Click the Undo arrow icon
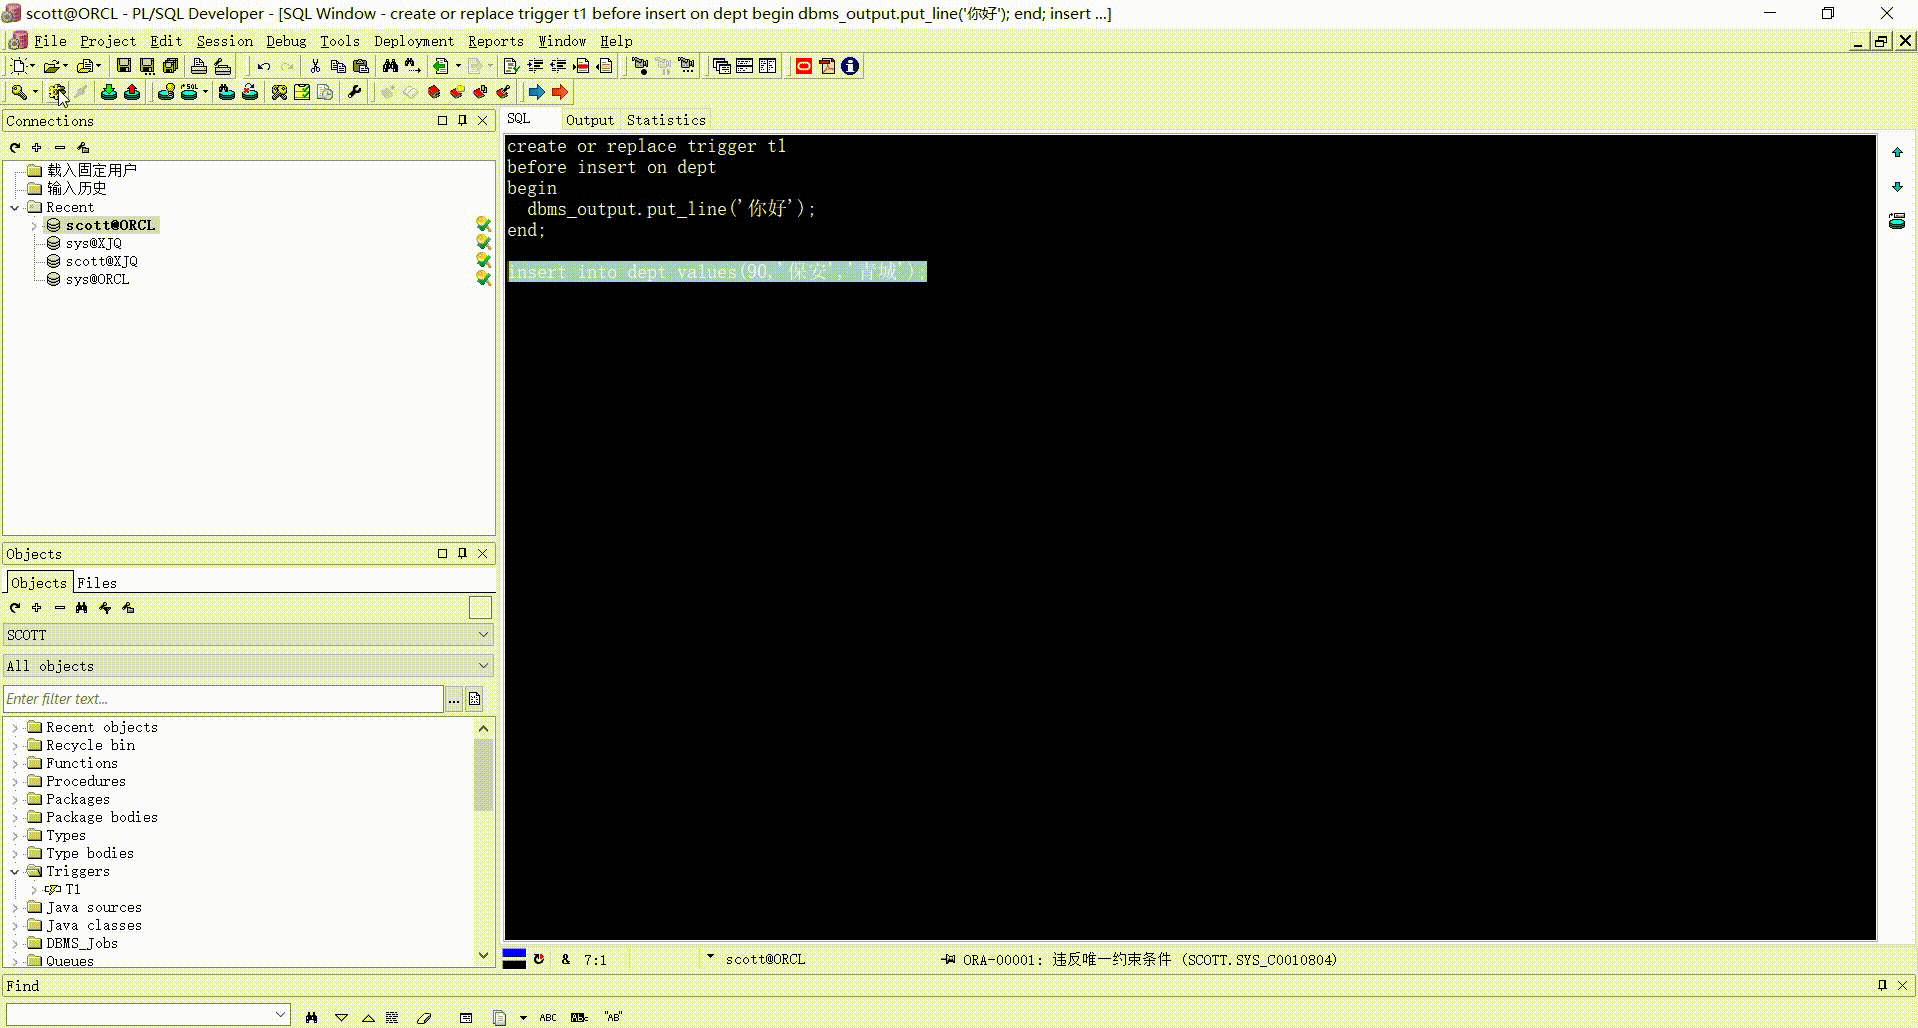 click(264, 66)
